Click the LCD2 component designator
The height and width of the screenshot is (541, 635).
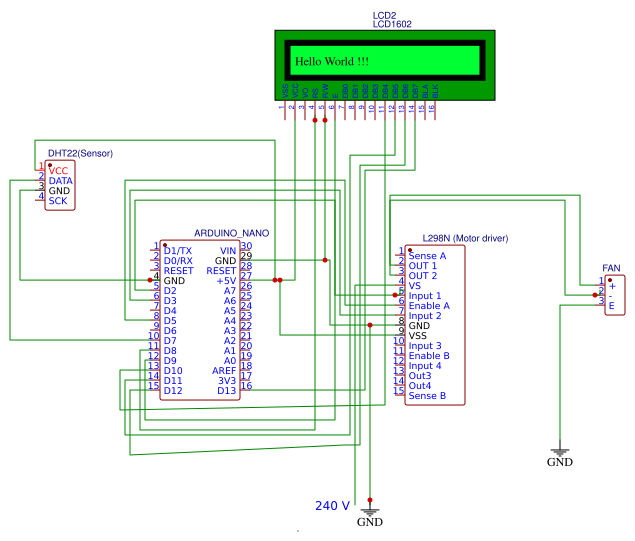pos(384,15)
